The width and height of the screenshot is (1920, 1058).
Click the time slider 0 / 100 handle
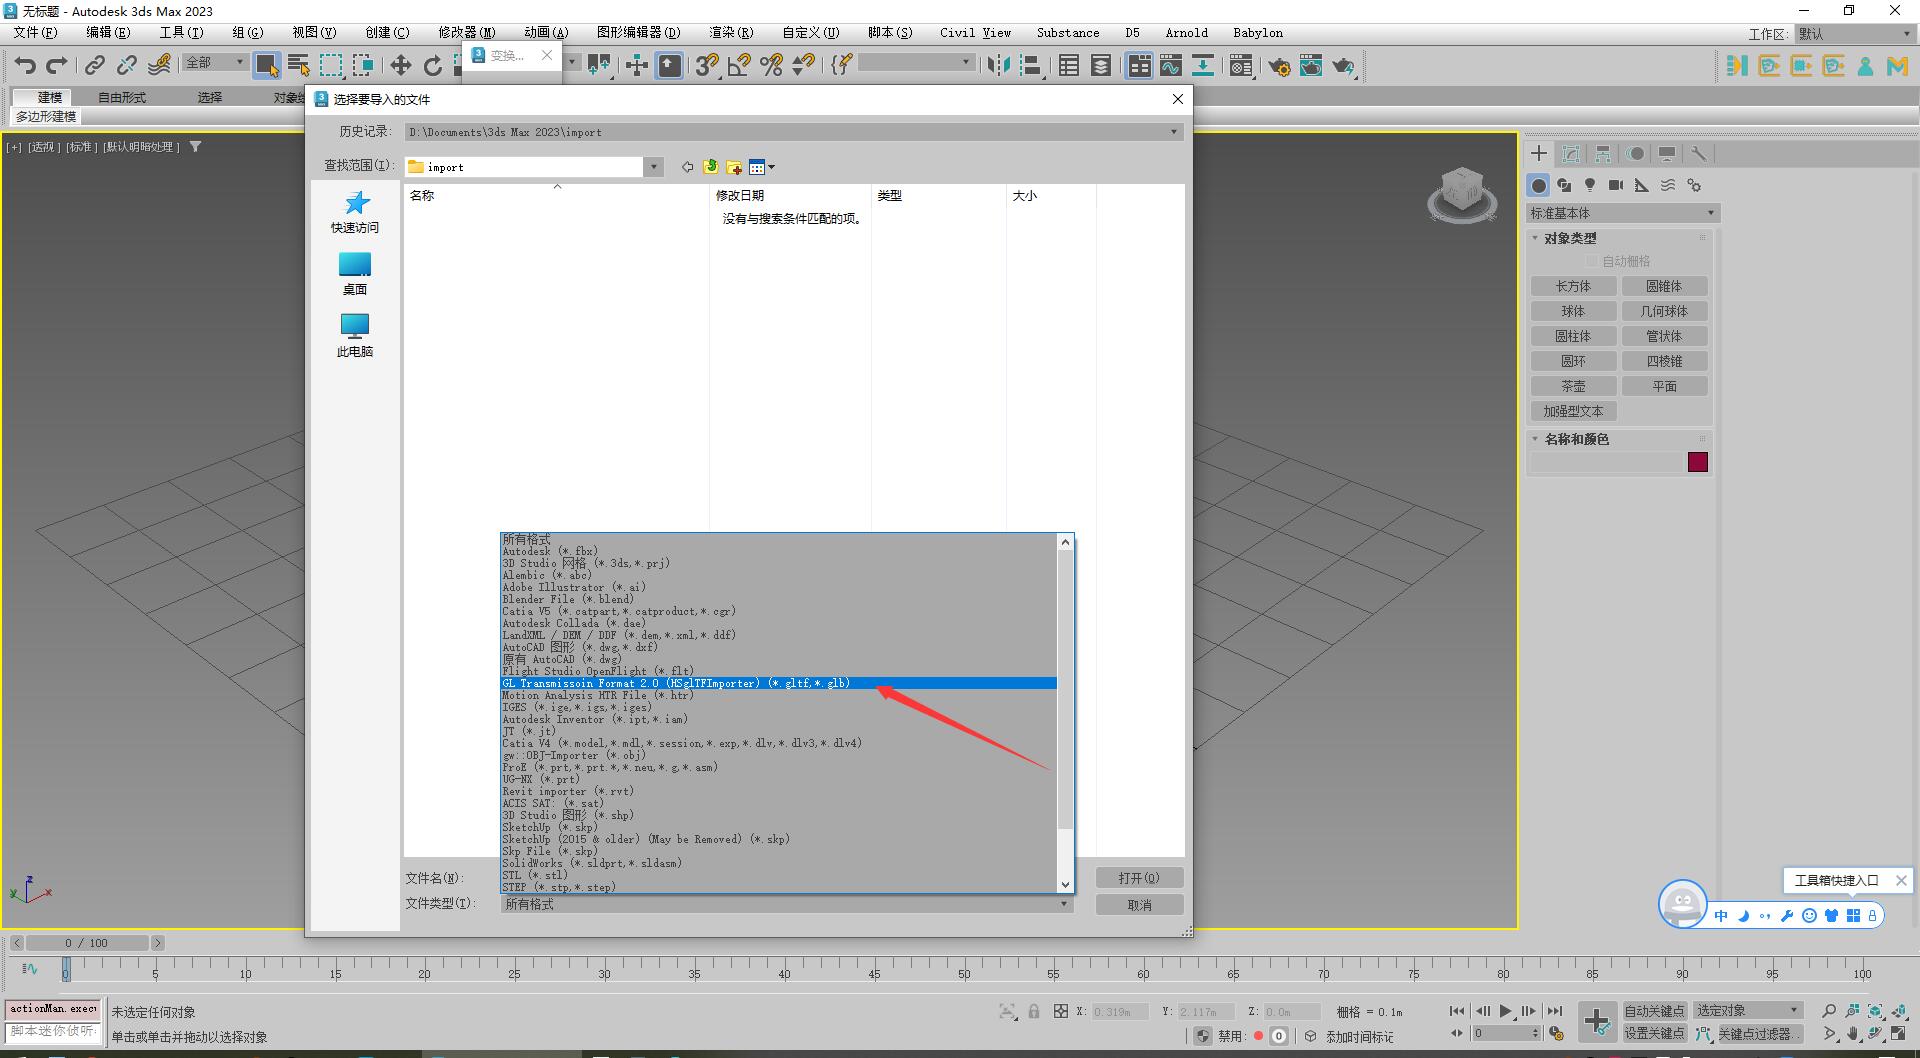[x=88, y=943]
